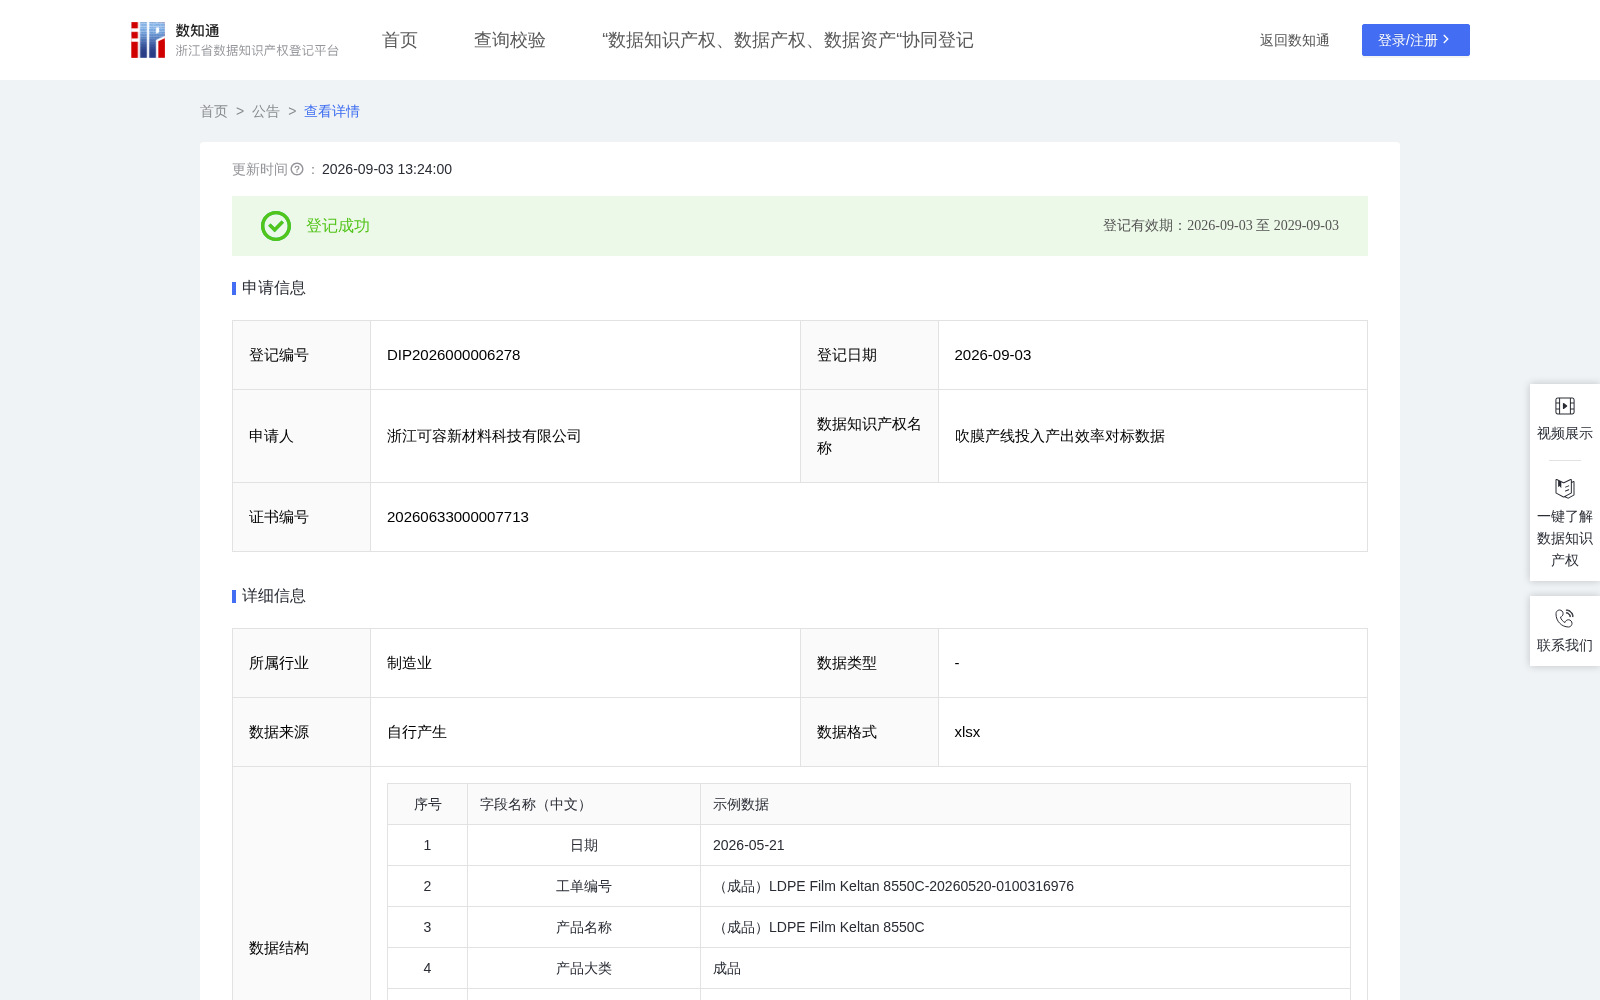This screenshot has height=1000, width=1600.
Task: Click the 视频展示 label in sidebar
Action: tap(1565, 433)
